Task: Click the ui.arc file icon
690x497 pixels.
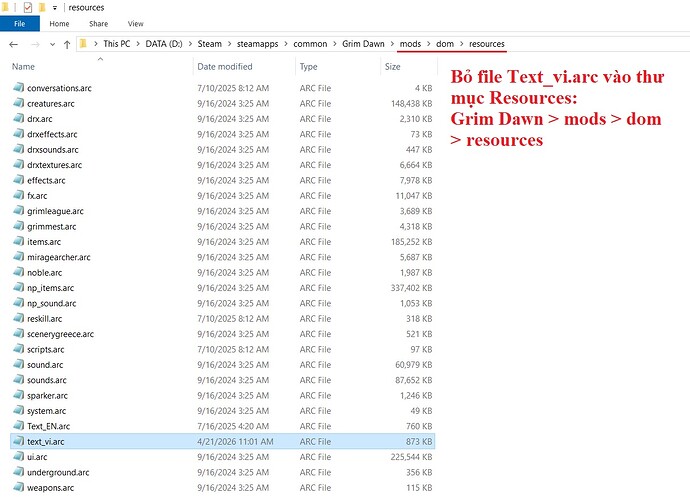Action: coord(18,456)
